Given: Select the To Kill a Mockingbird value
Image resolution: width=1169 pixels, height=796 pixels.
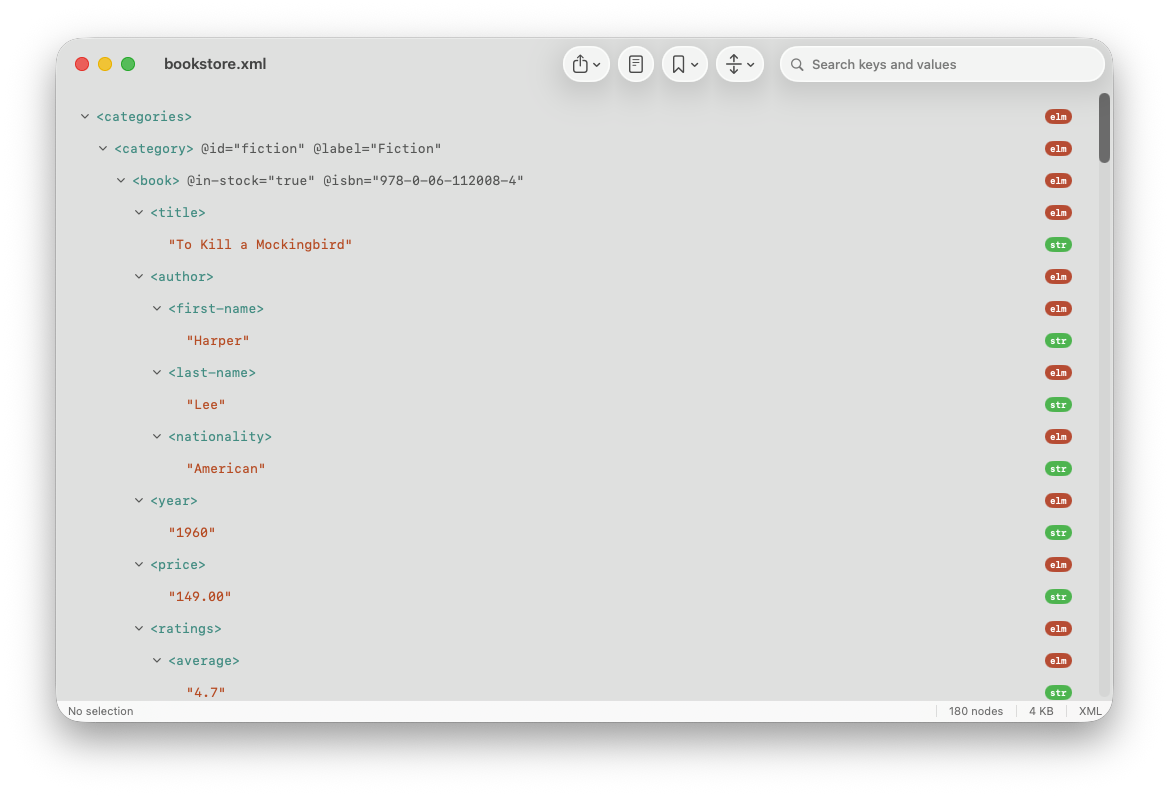Looking at the screenshot, I should coord(260,244).
